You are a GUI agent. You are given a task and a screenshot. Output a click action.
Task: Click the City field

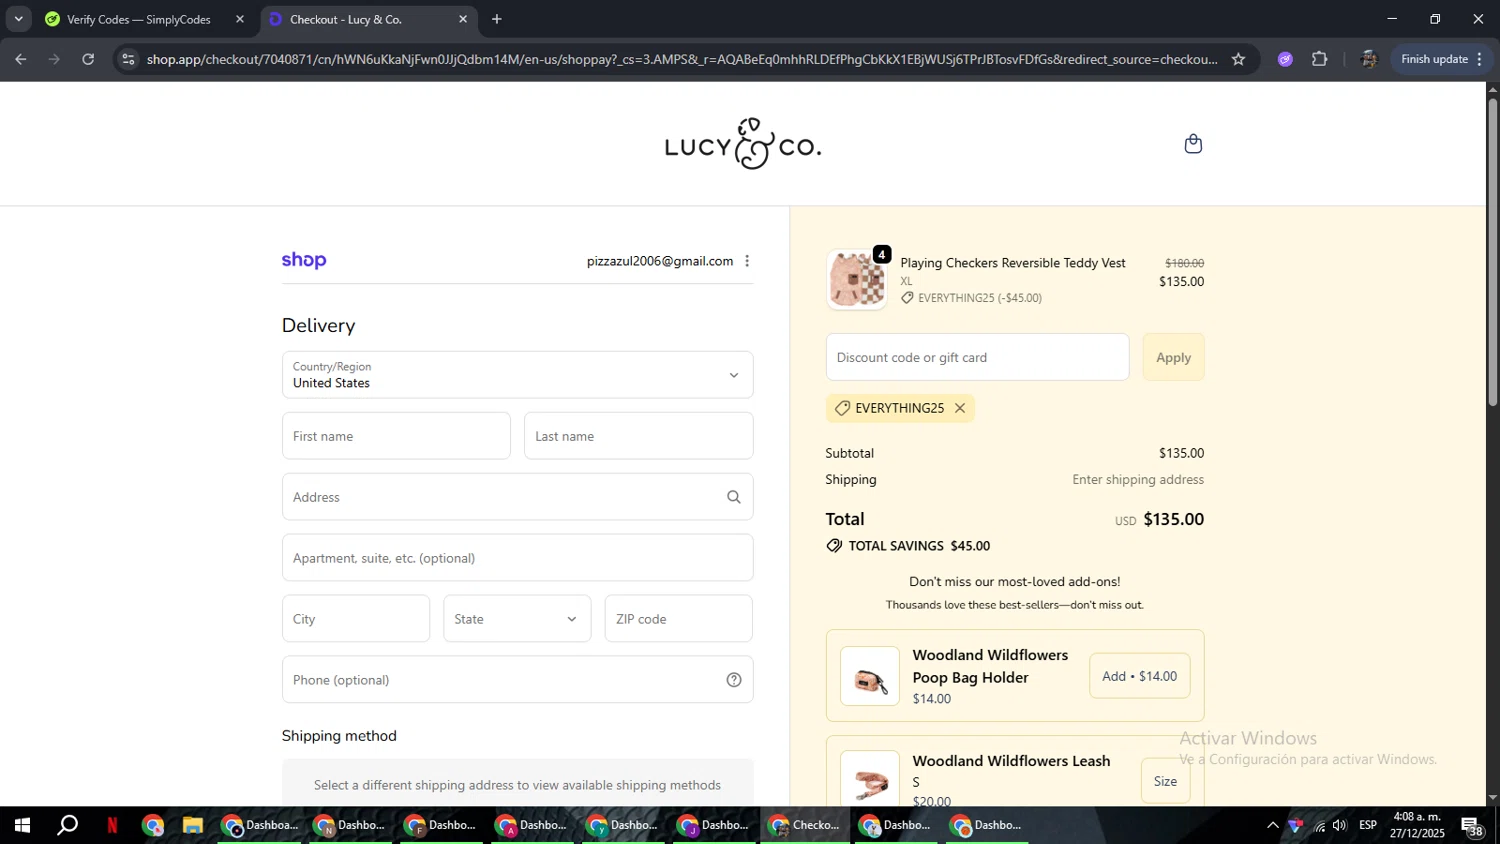pos(356,619)
